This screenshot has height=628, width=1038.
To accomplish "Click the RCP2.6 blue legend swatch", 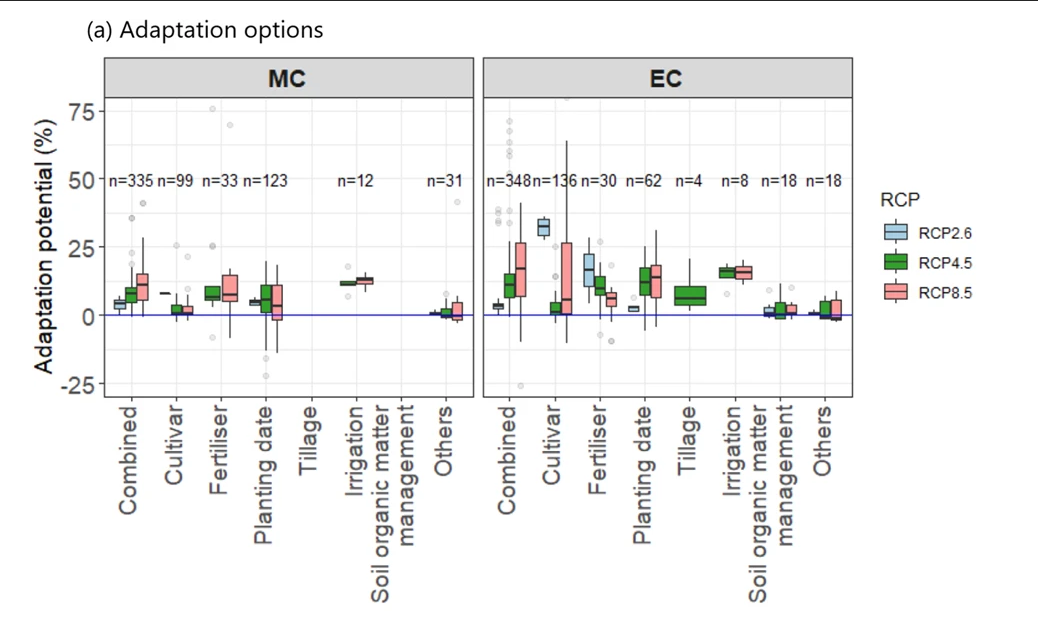I will coord(896,233).
